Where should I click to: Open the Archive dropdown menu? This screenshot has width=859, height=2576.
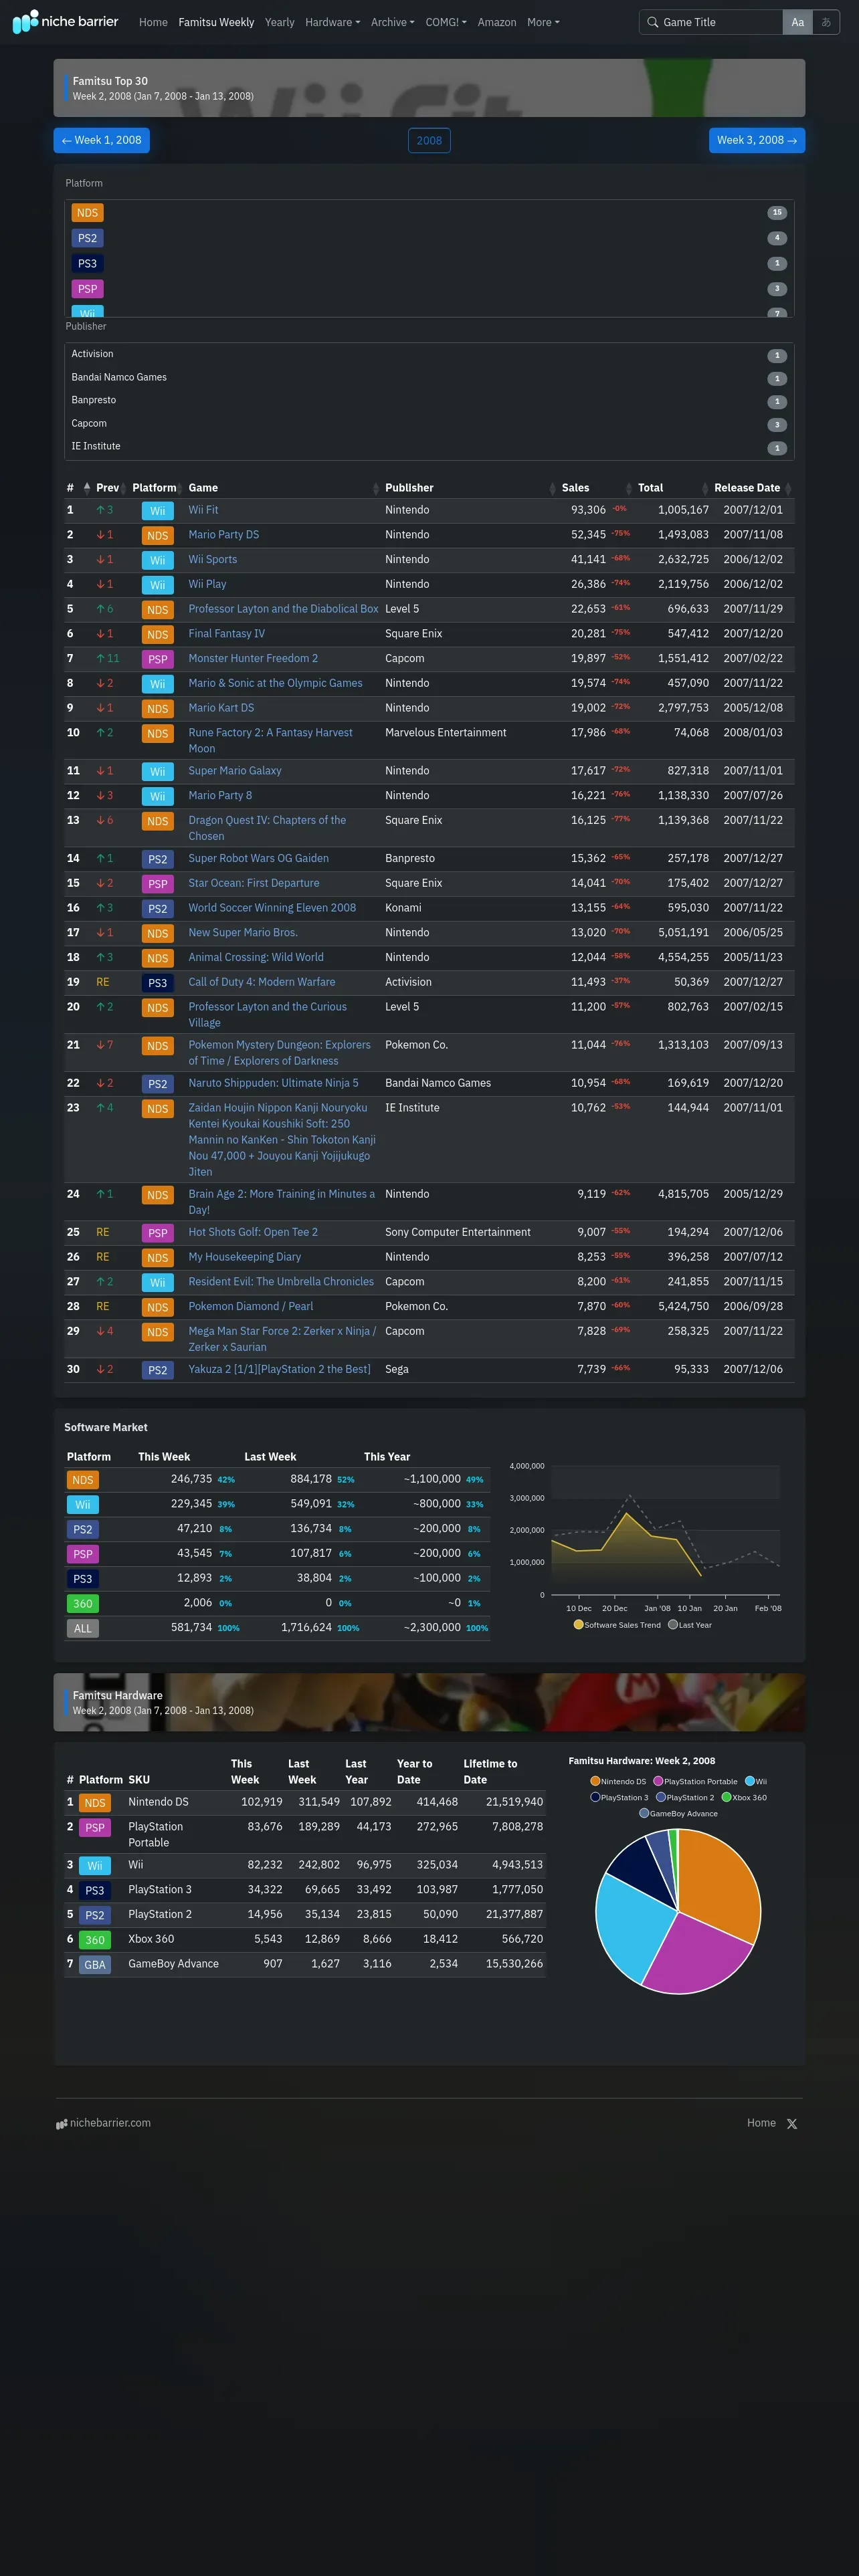coord(392,22)
